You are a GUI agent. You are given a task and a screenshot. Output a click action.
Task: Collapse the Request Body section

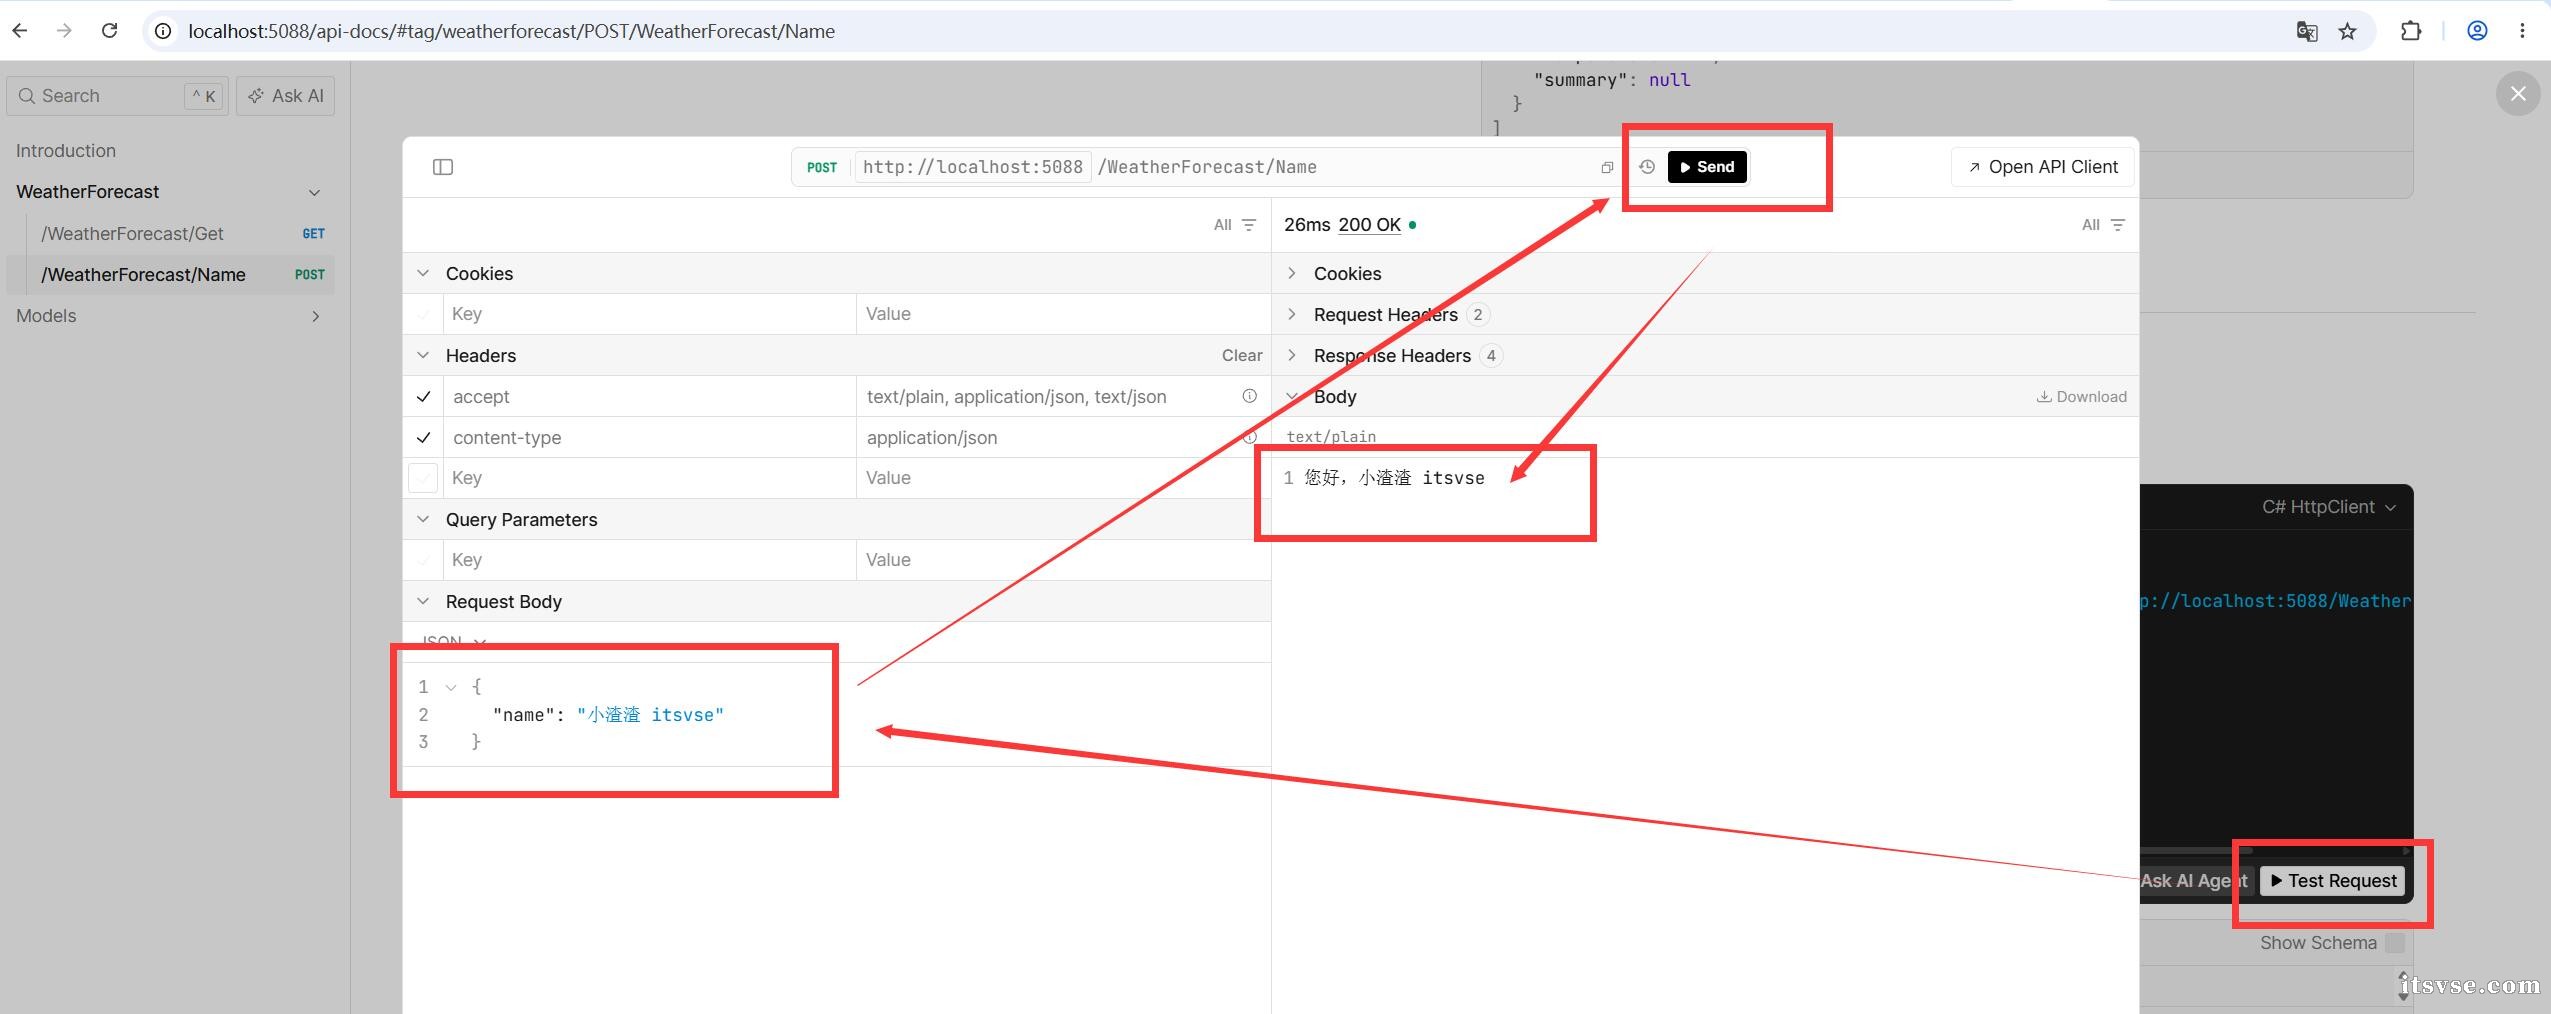coord(423,601)
